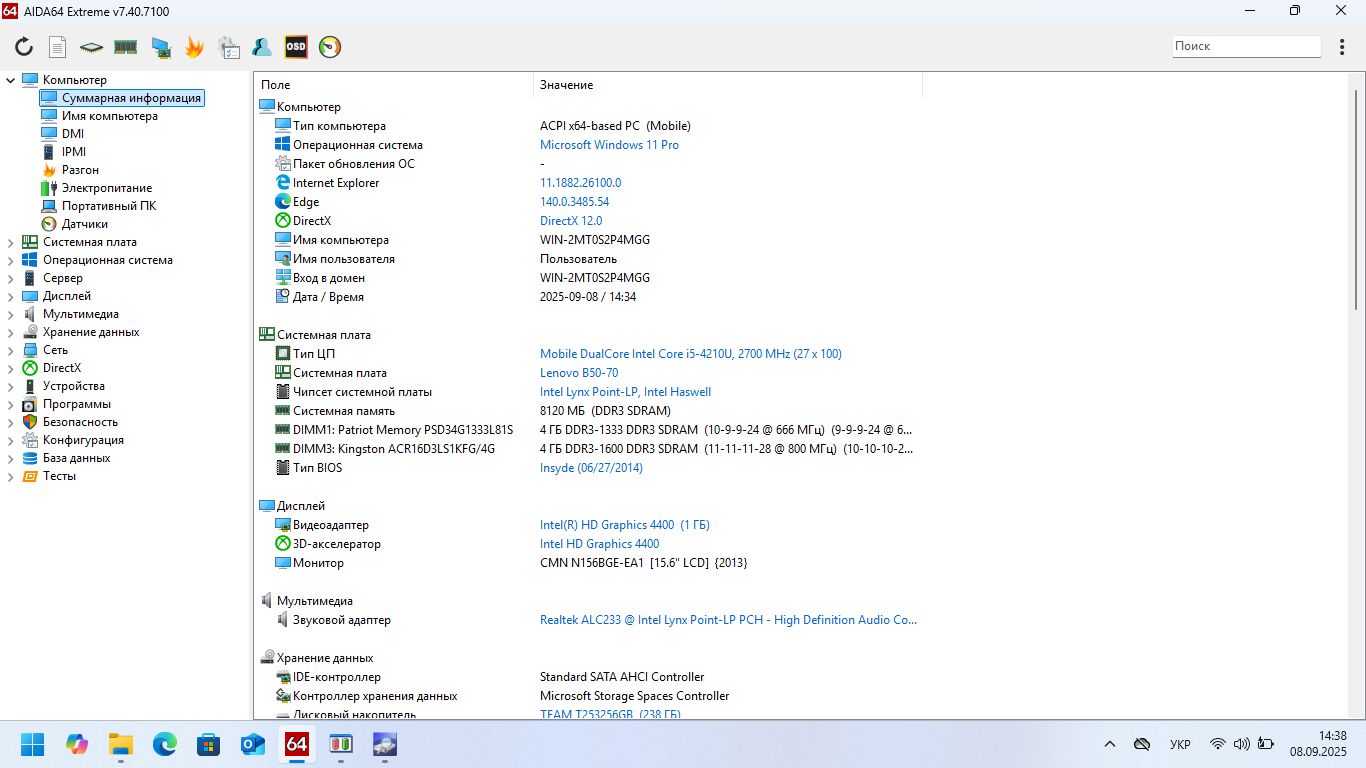Select Имя компьютера in the tree
Image resolution: width=1366 pixels, height=768 pixels.
[x=109, y=116]
